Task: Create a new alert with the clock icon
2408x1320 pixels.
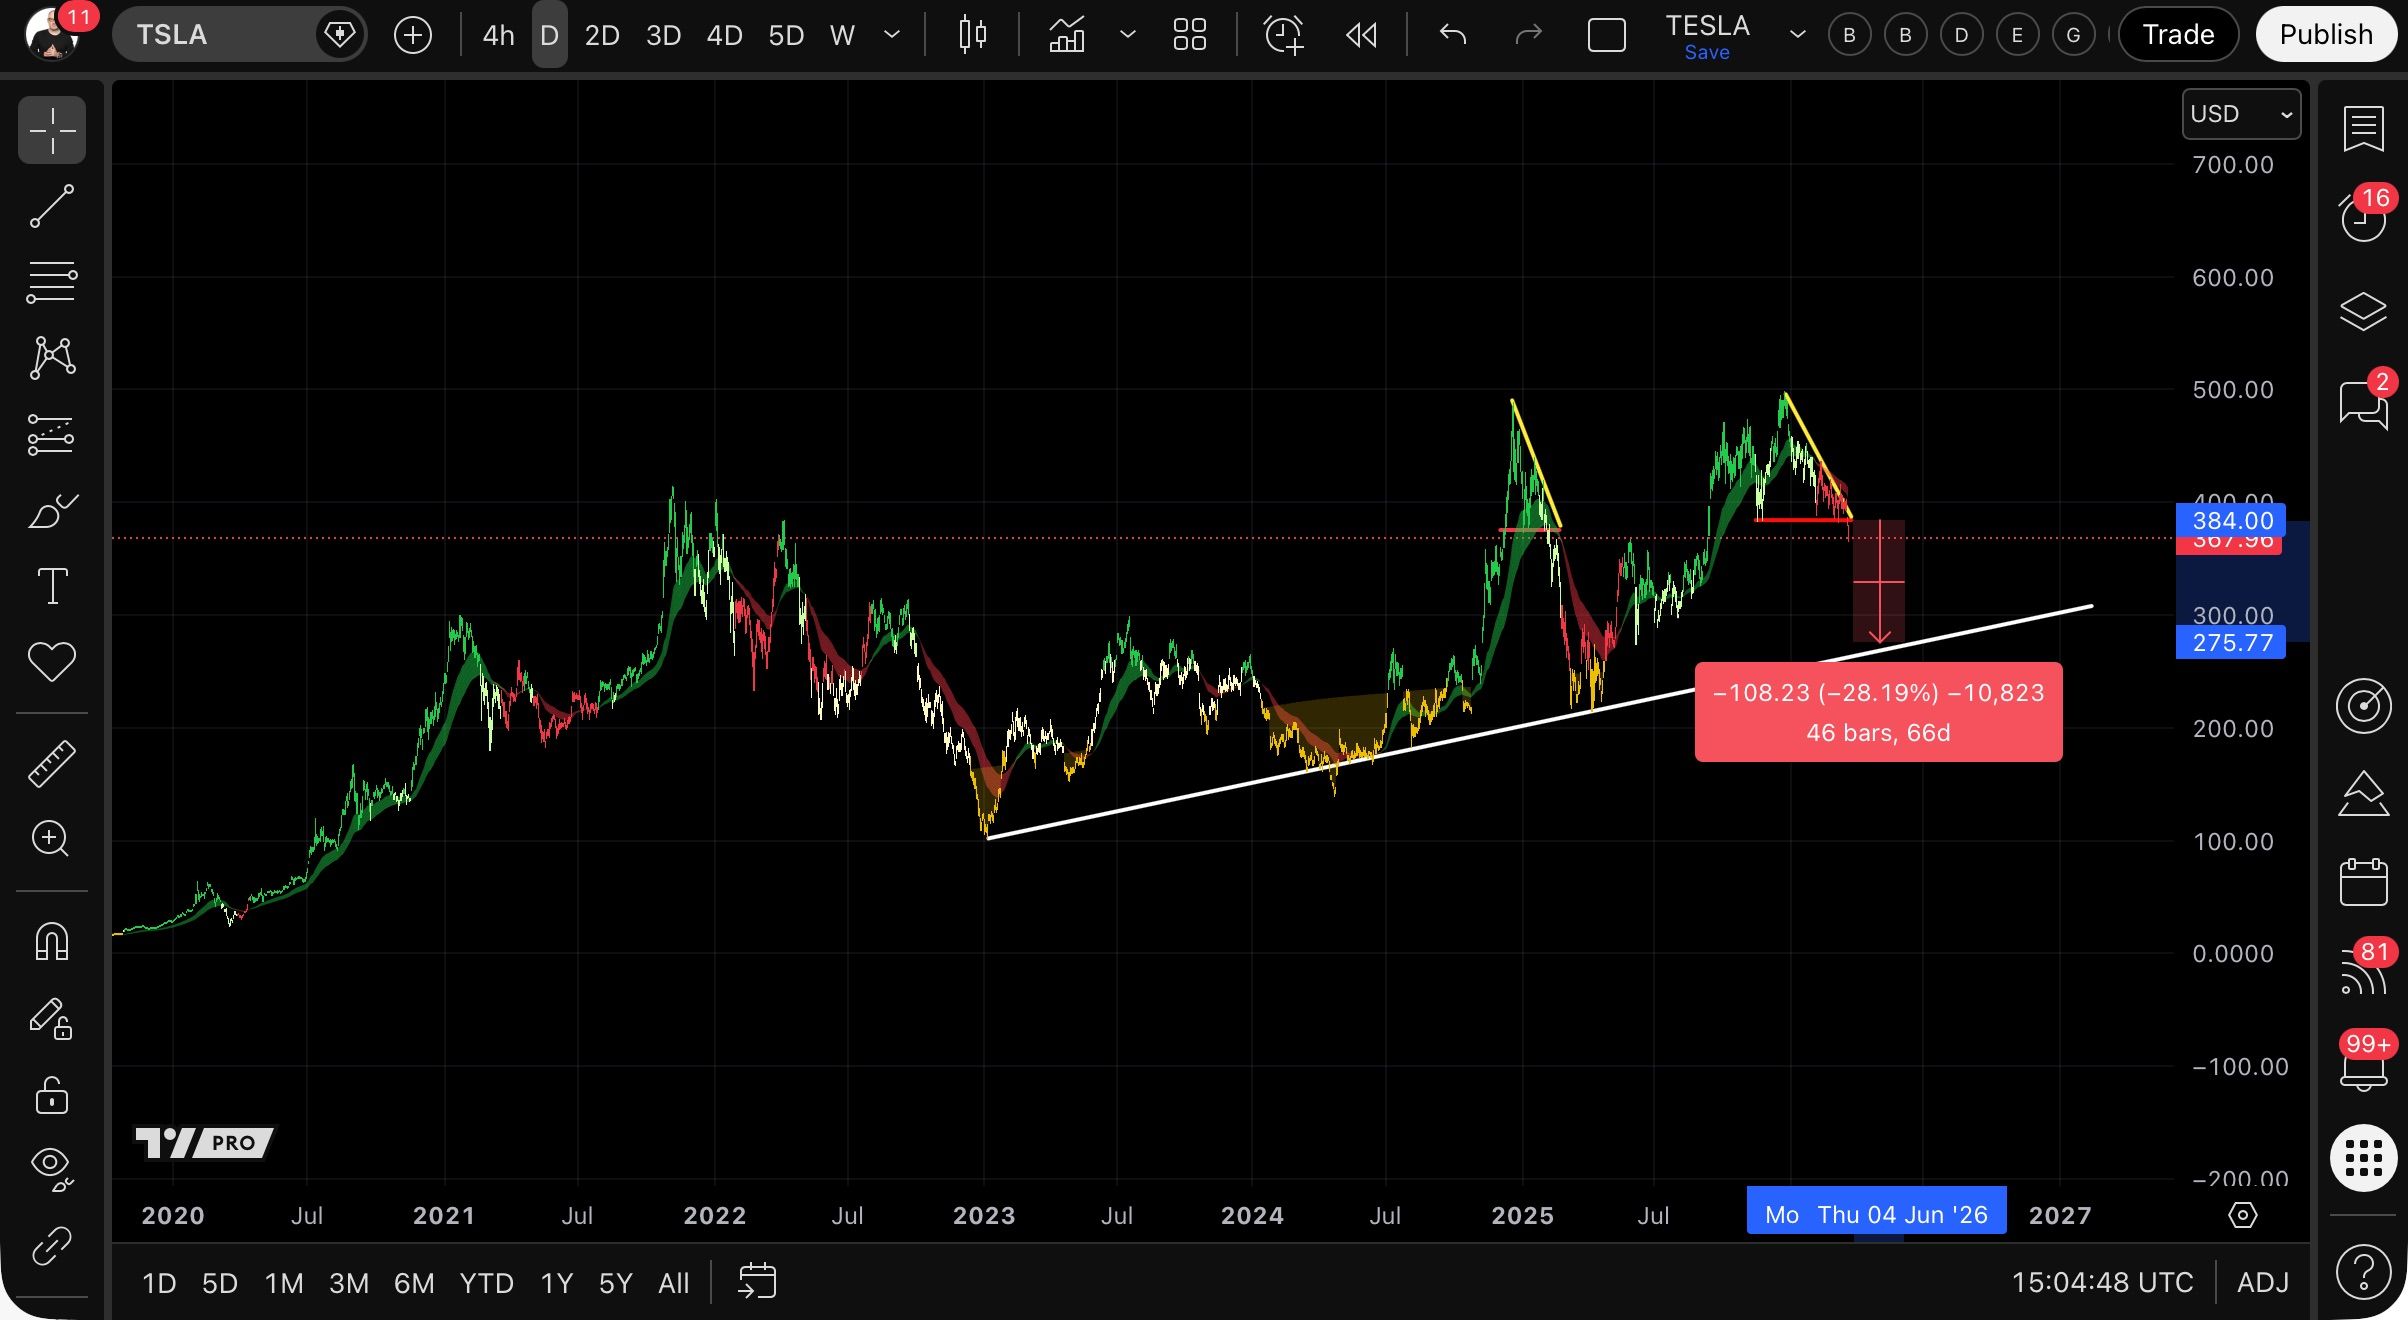Action: 1283,35
